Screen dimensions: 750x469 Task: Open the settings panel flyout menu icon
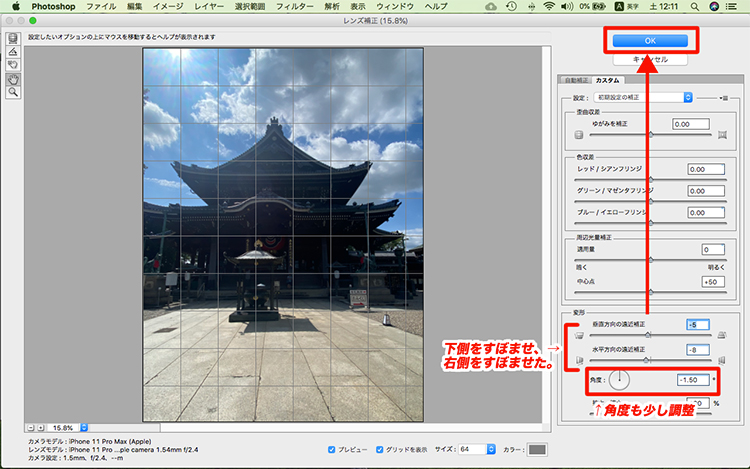(x=724, y=98)
